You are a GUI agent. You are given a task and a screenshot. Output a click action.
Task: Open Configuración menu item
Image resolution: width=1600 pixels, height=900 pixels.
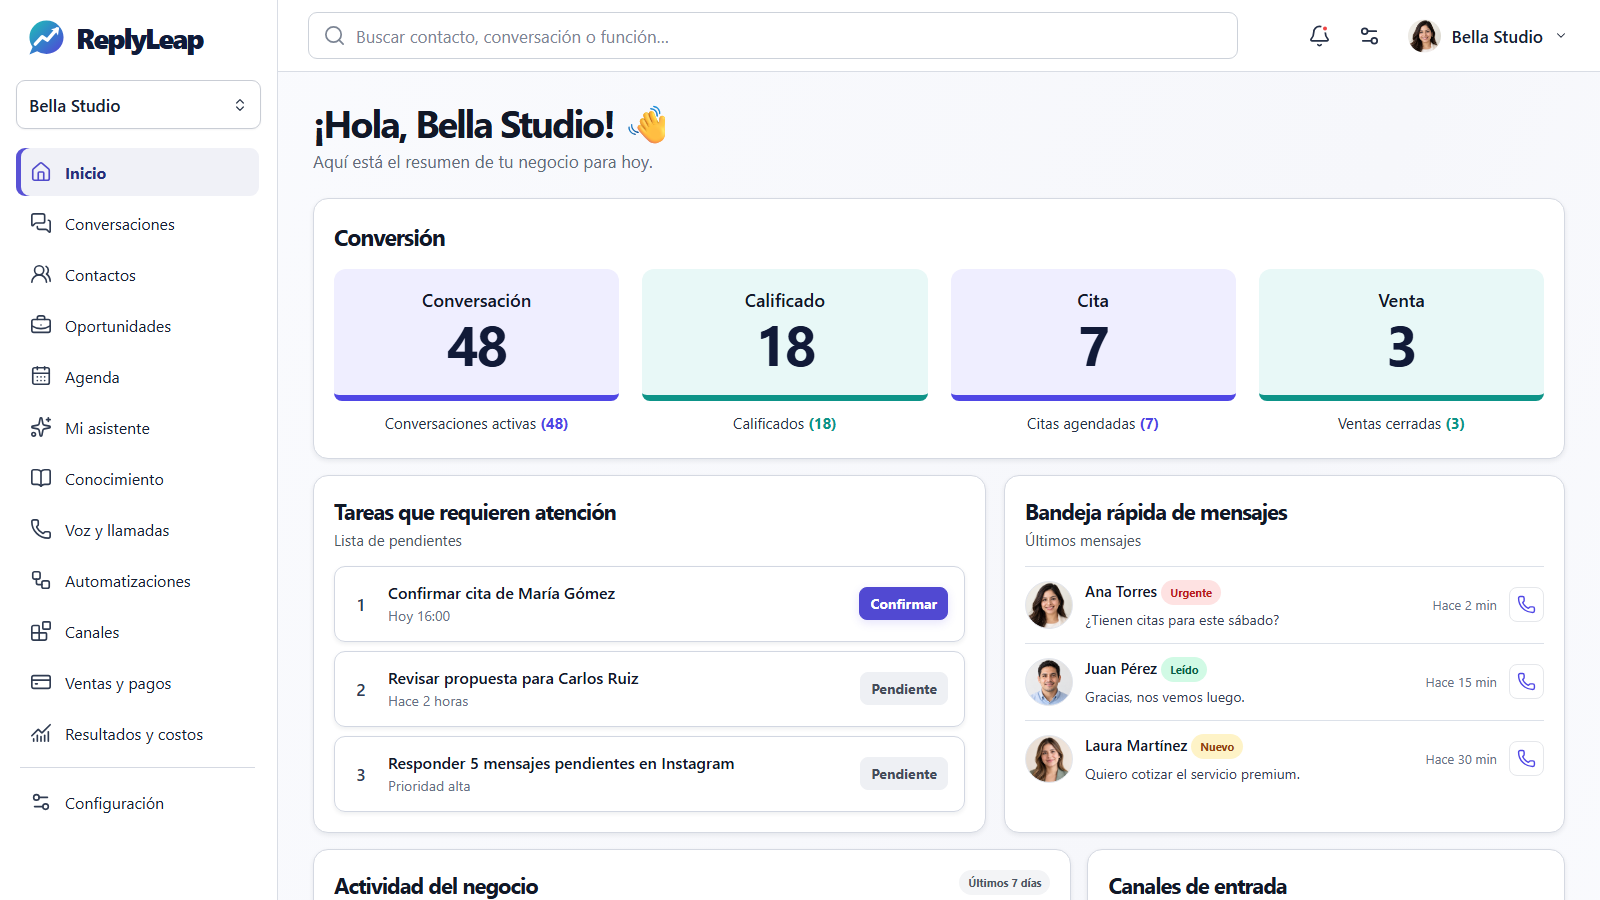[138, 802]
